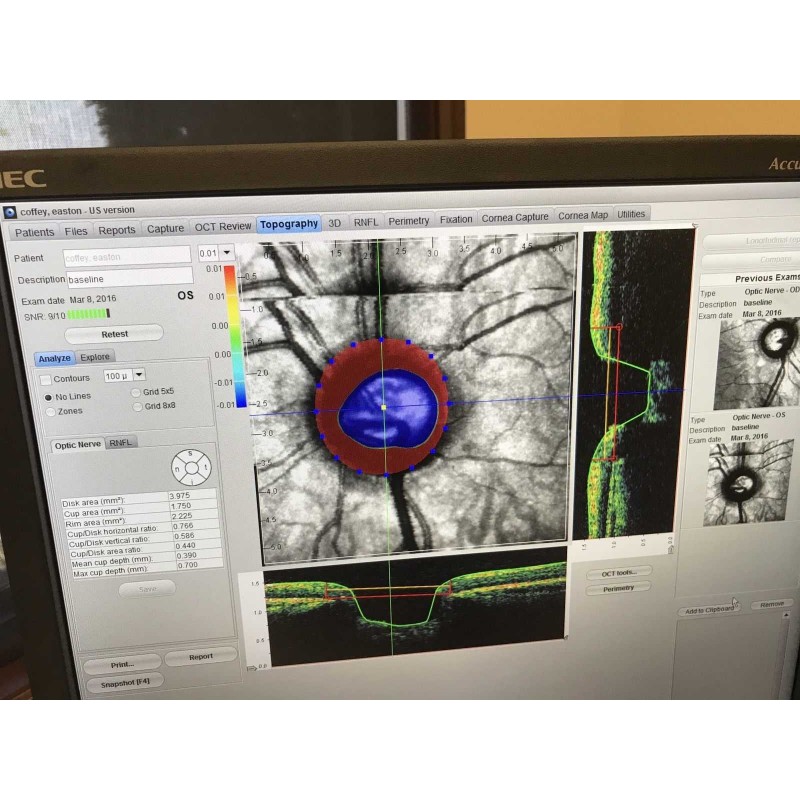Select the Optic Nerve measurements tab
Image resolution: width=800 pixels, height=800 pixels.
point(78,445)
